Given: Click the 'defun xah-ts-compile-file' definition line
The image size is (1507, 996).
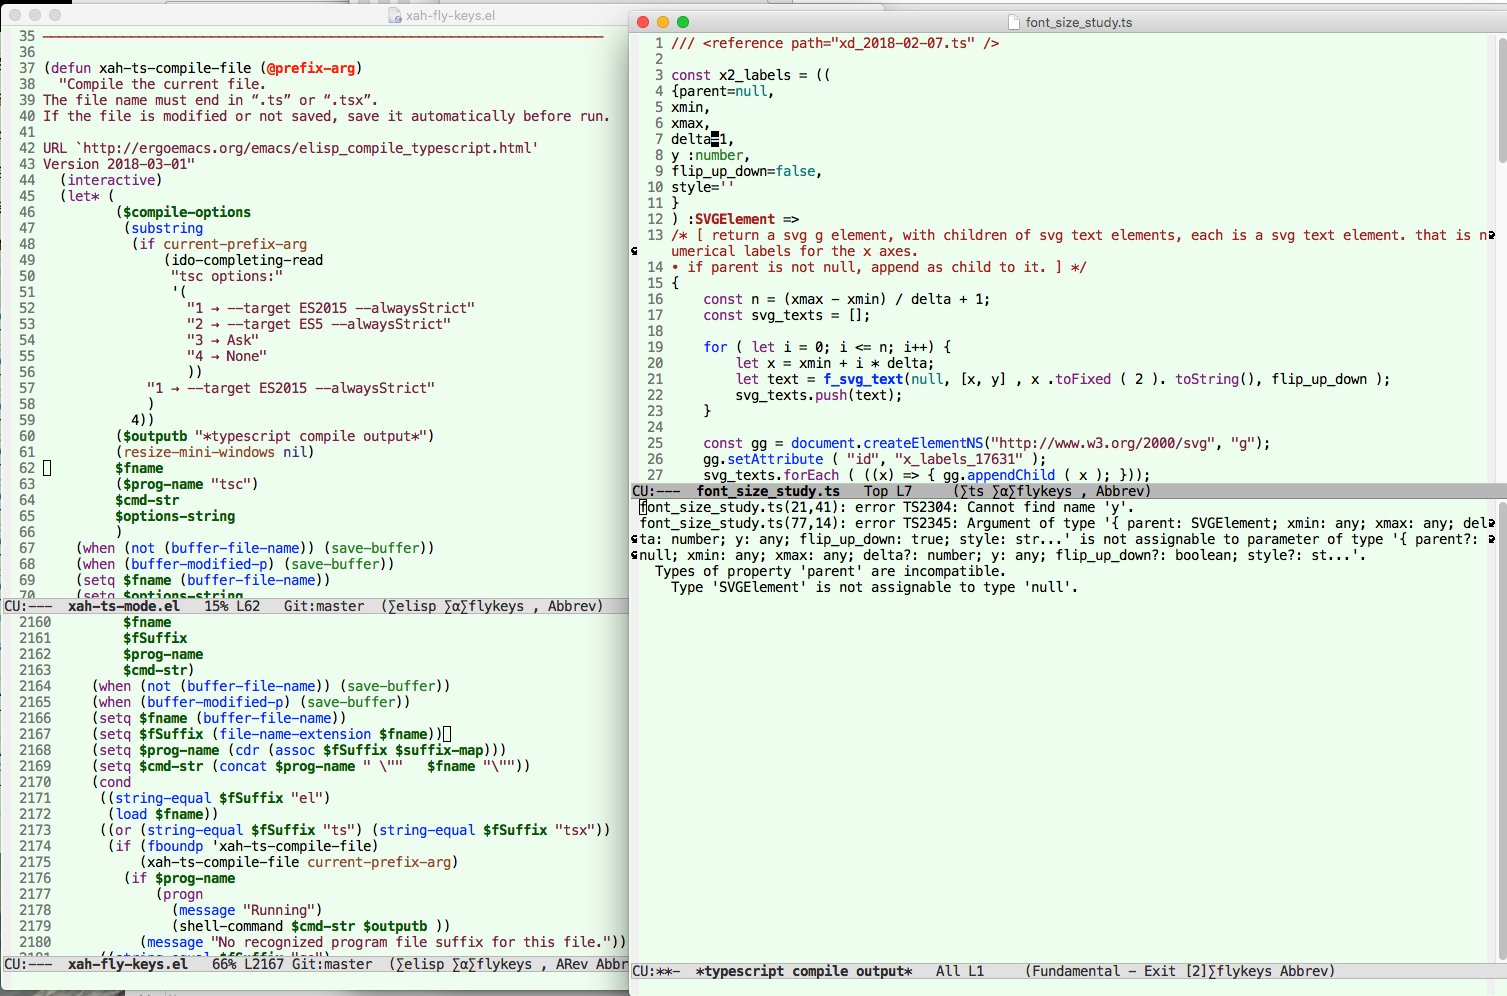Looking at the screenshot, I should 203,68.
